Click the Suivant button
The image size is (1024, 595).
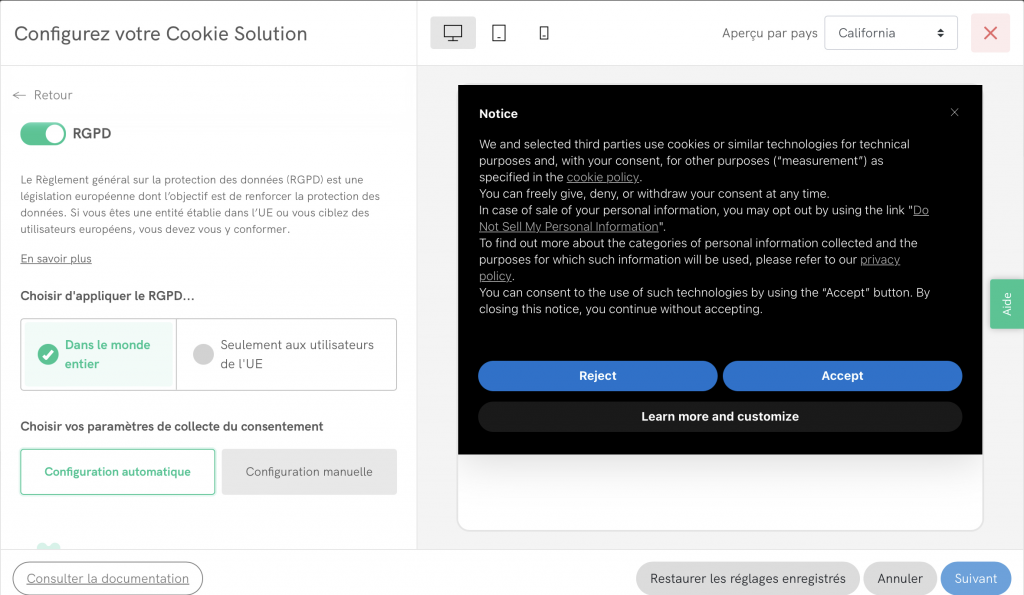click(975, 578)
